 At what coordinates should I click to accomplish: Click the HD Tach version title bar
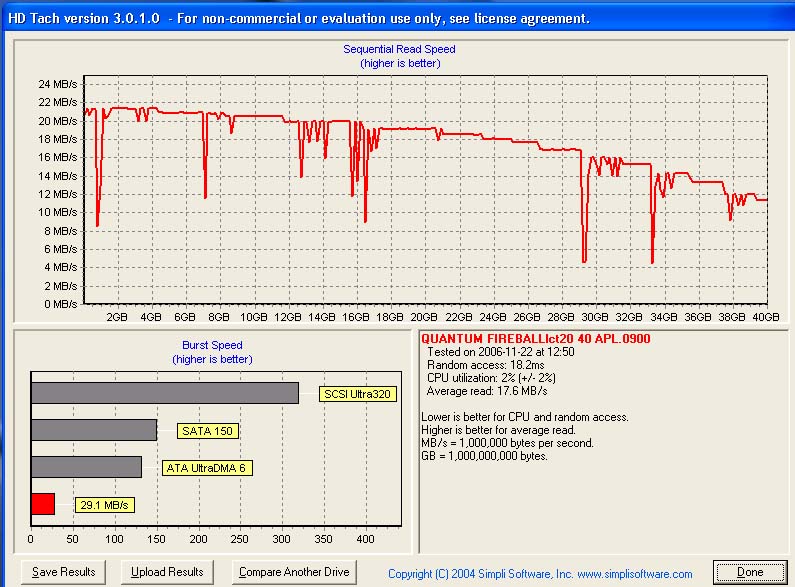398,18
